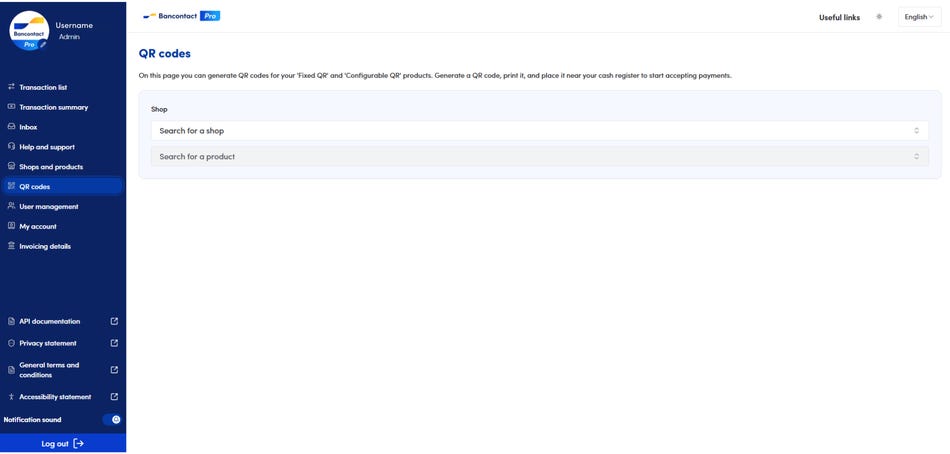Open API documentation external link icon
950x454 pixels.
tap(115, 321)
